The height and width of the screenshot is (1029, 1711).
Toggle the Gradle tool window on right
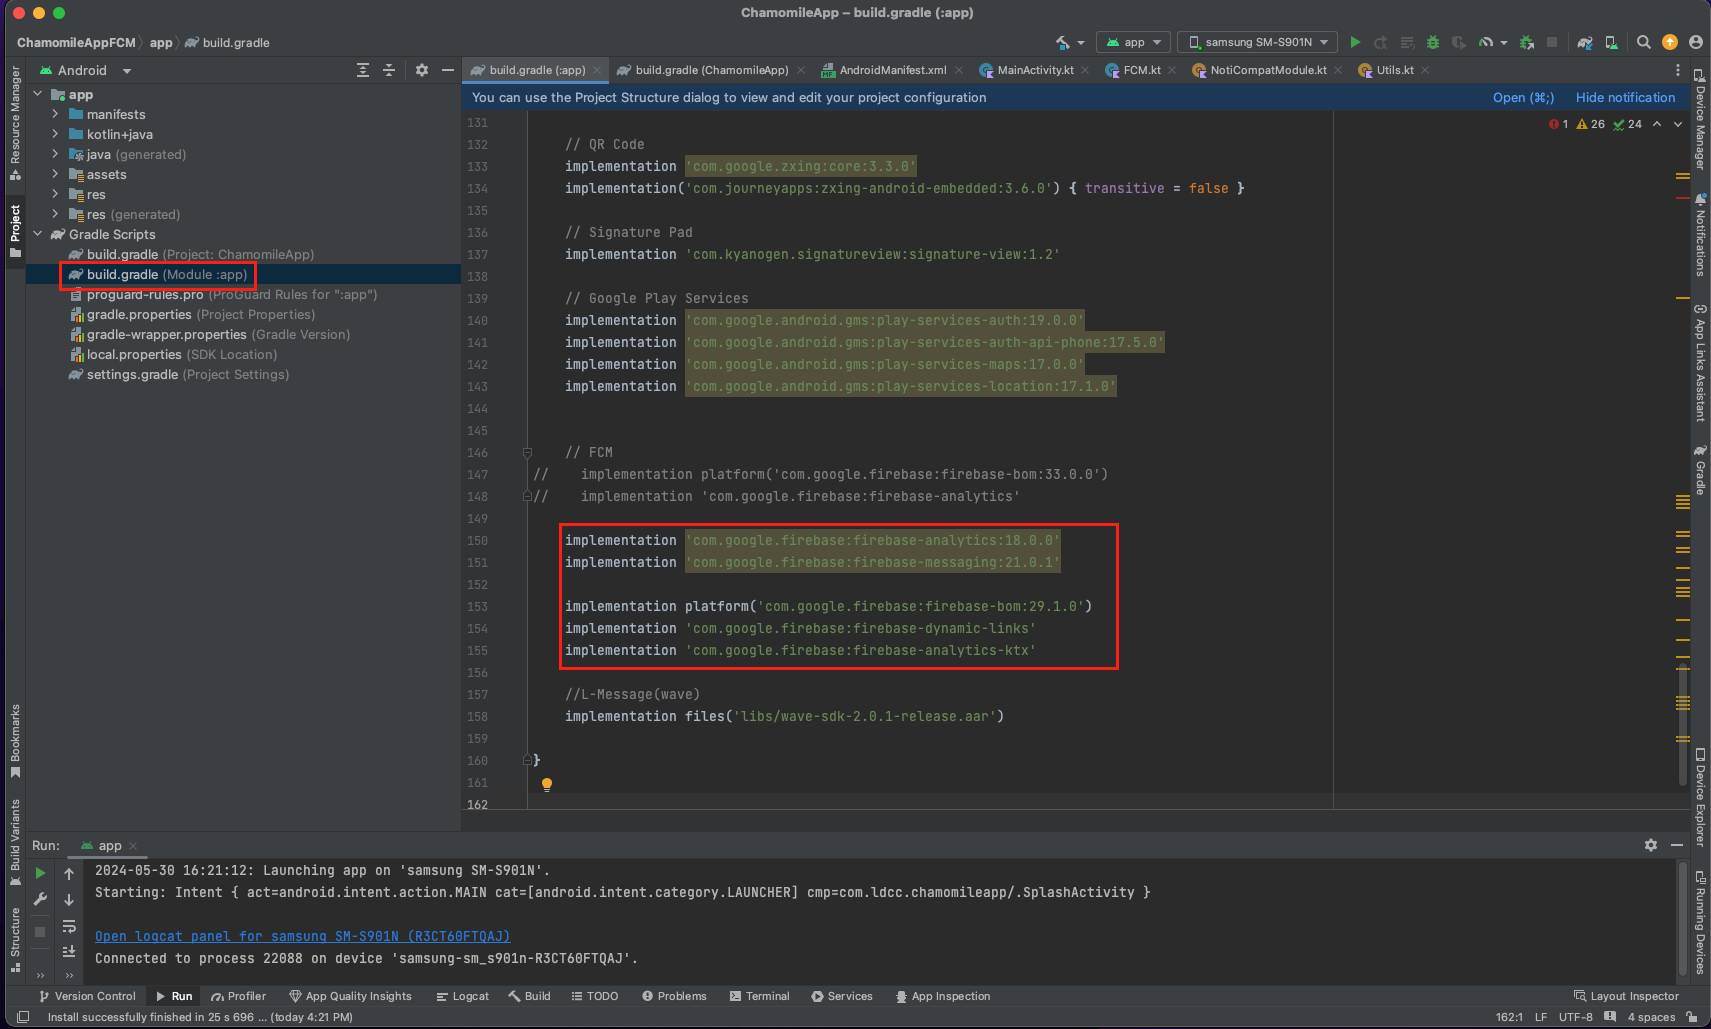[x=1700, y=470]
